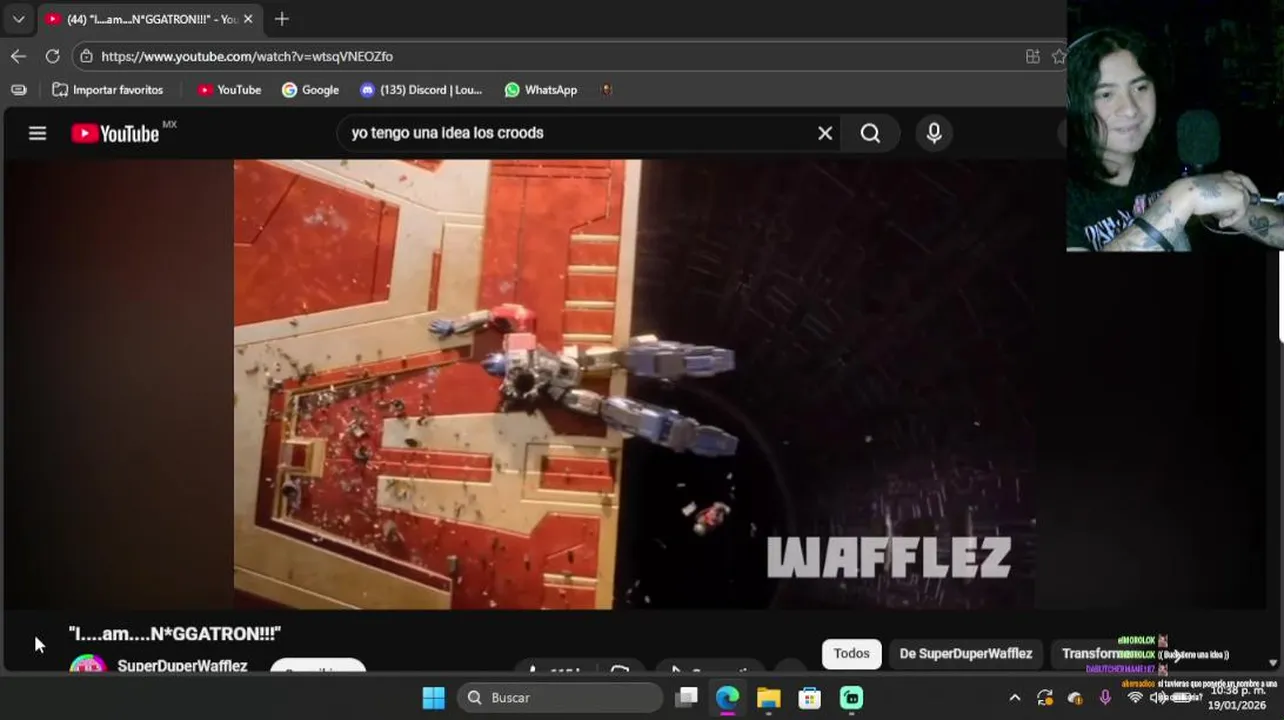Open Task View on the taskbar
The width and height of the screenshot is (1284, 720).
[x=687, y=698]
